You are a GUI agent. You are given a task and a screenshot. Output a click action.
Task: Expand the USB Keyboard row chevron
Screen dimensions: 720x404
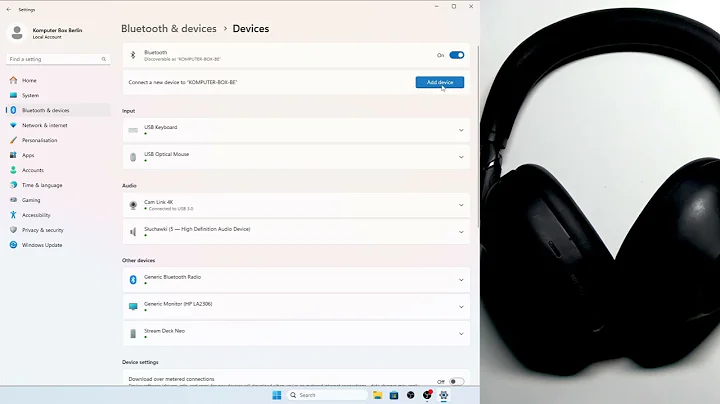461,130
